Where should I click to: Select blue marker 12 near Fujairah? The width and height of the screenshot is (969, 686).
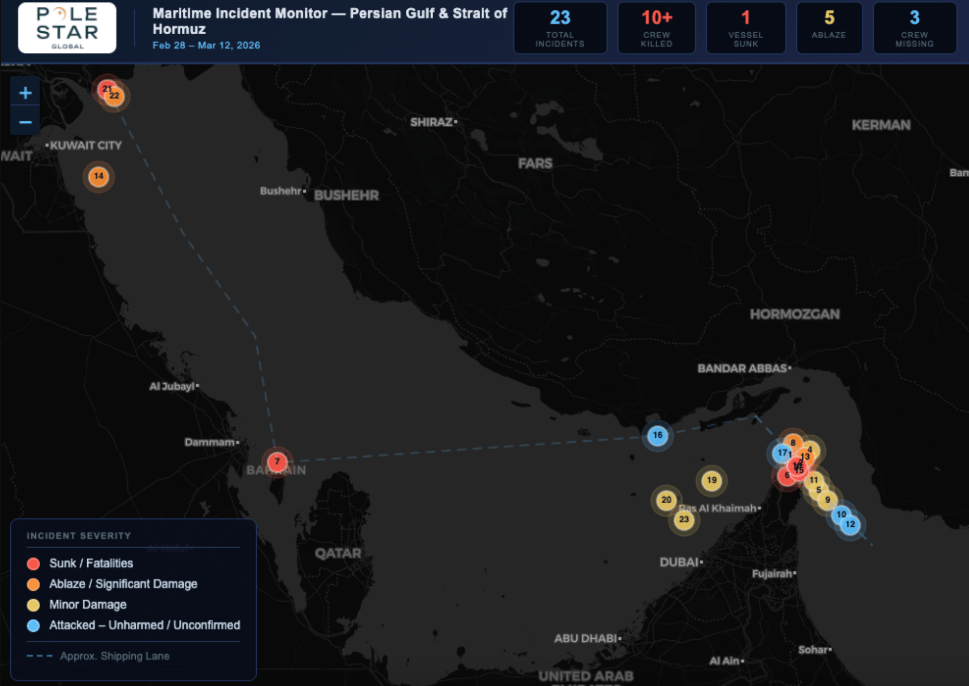[x=850, y=524]
